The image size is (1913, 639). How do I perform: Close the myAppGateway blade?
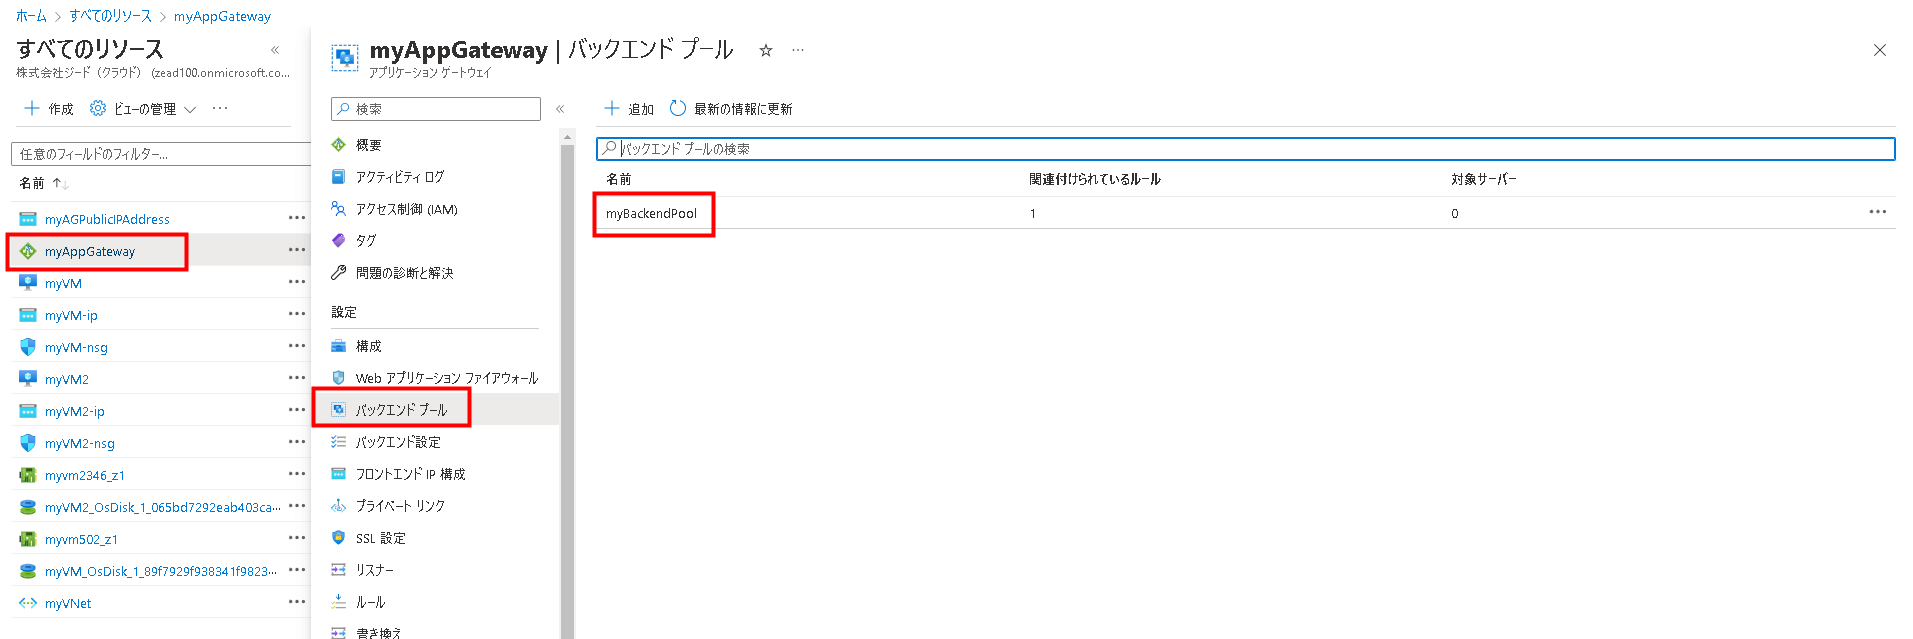point(1880,50)
